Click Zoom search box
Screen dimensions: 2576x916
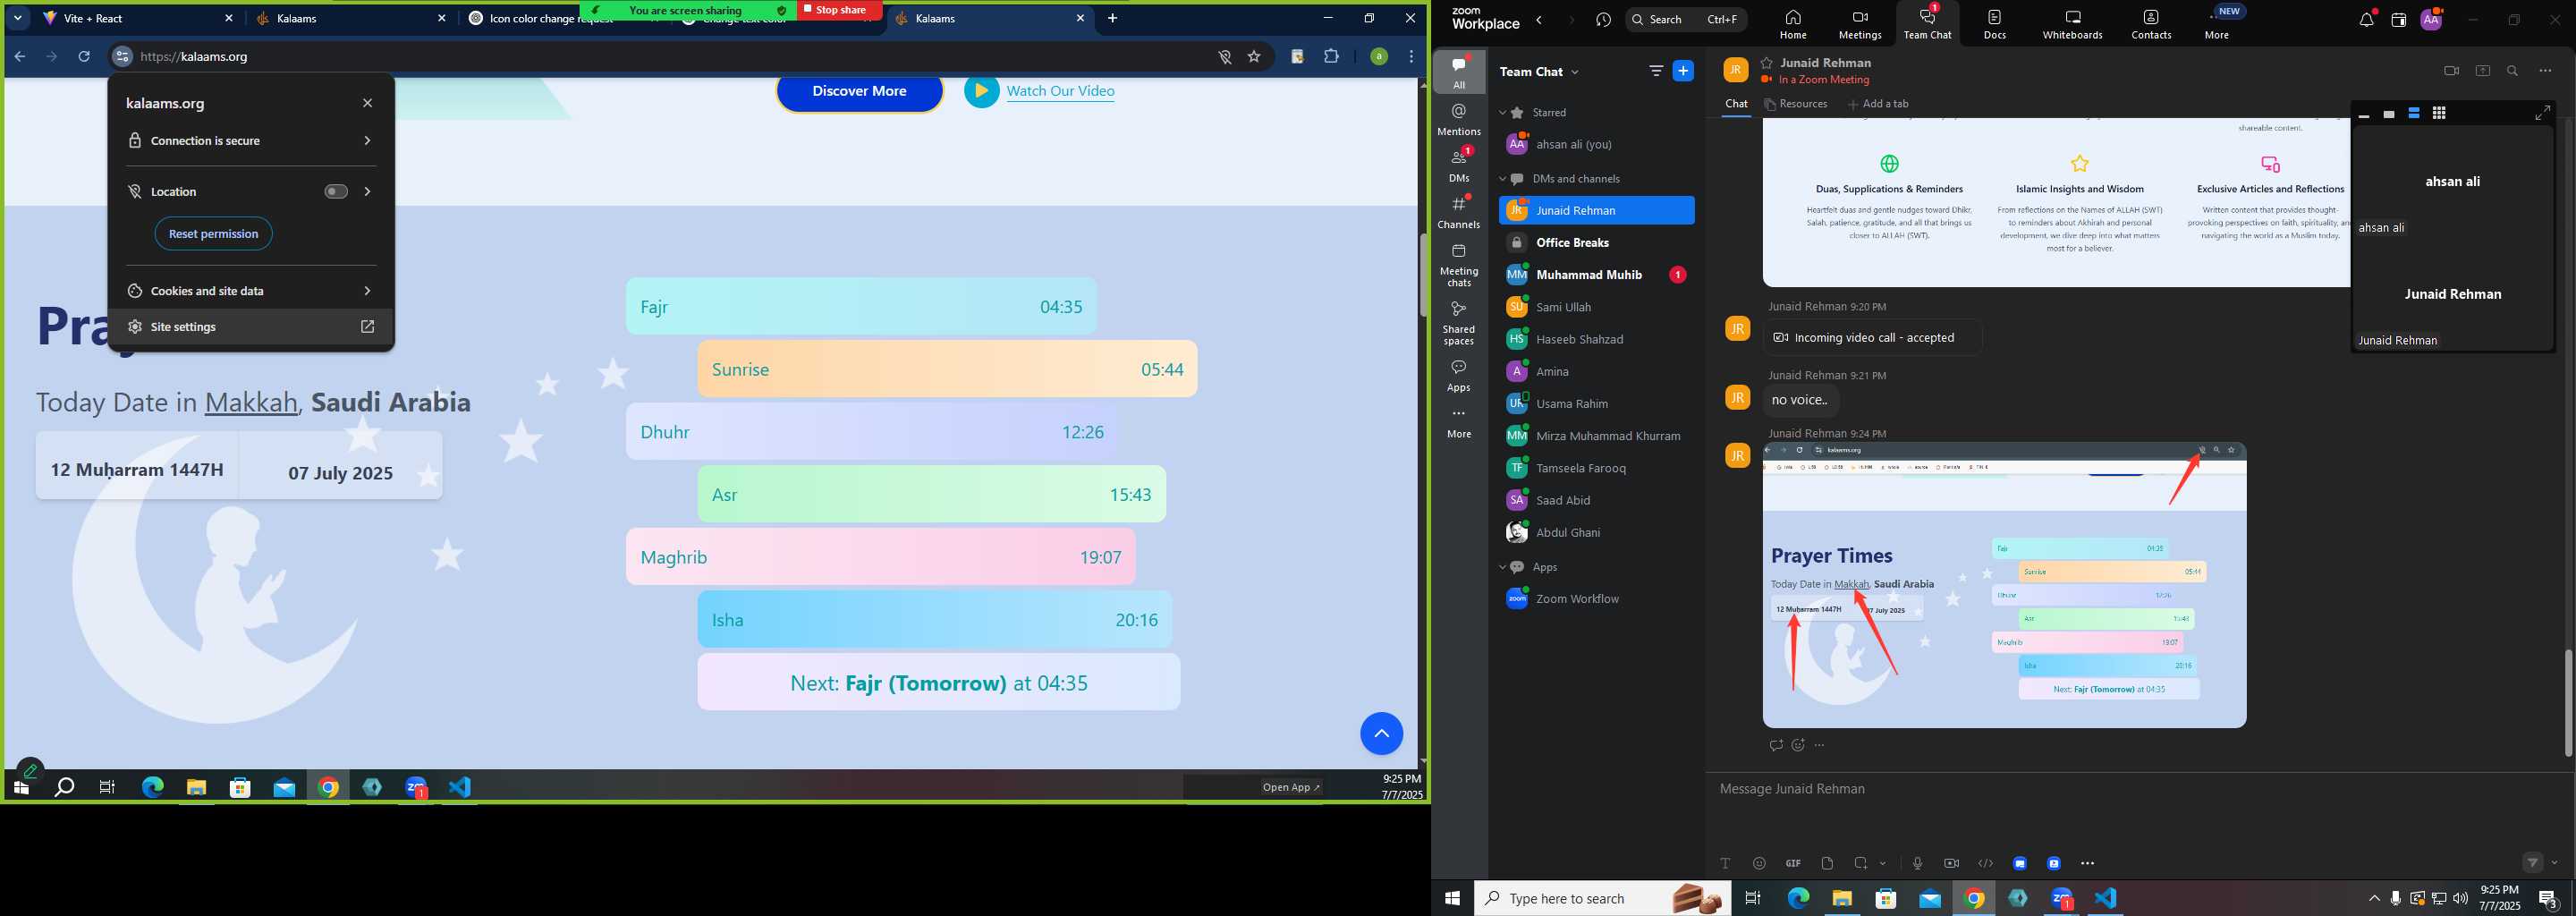1686,19
